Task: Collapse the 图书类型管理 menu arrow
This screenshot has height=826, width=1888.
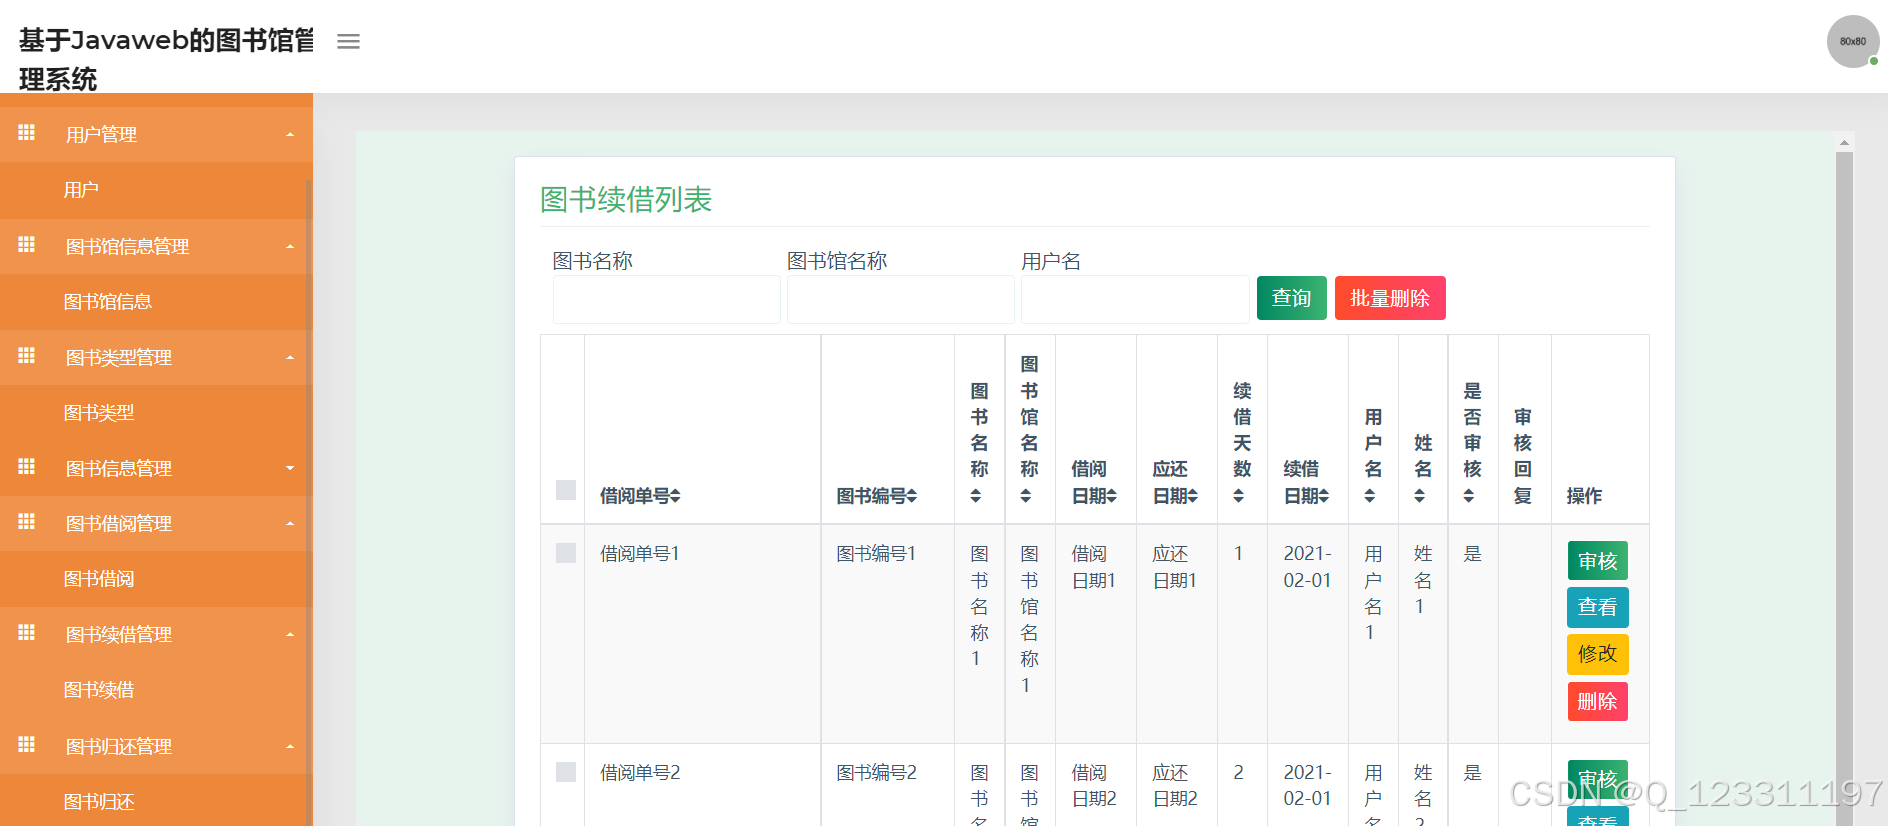Action: [290, 358]
